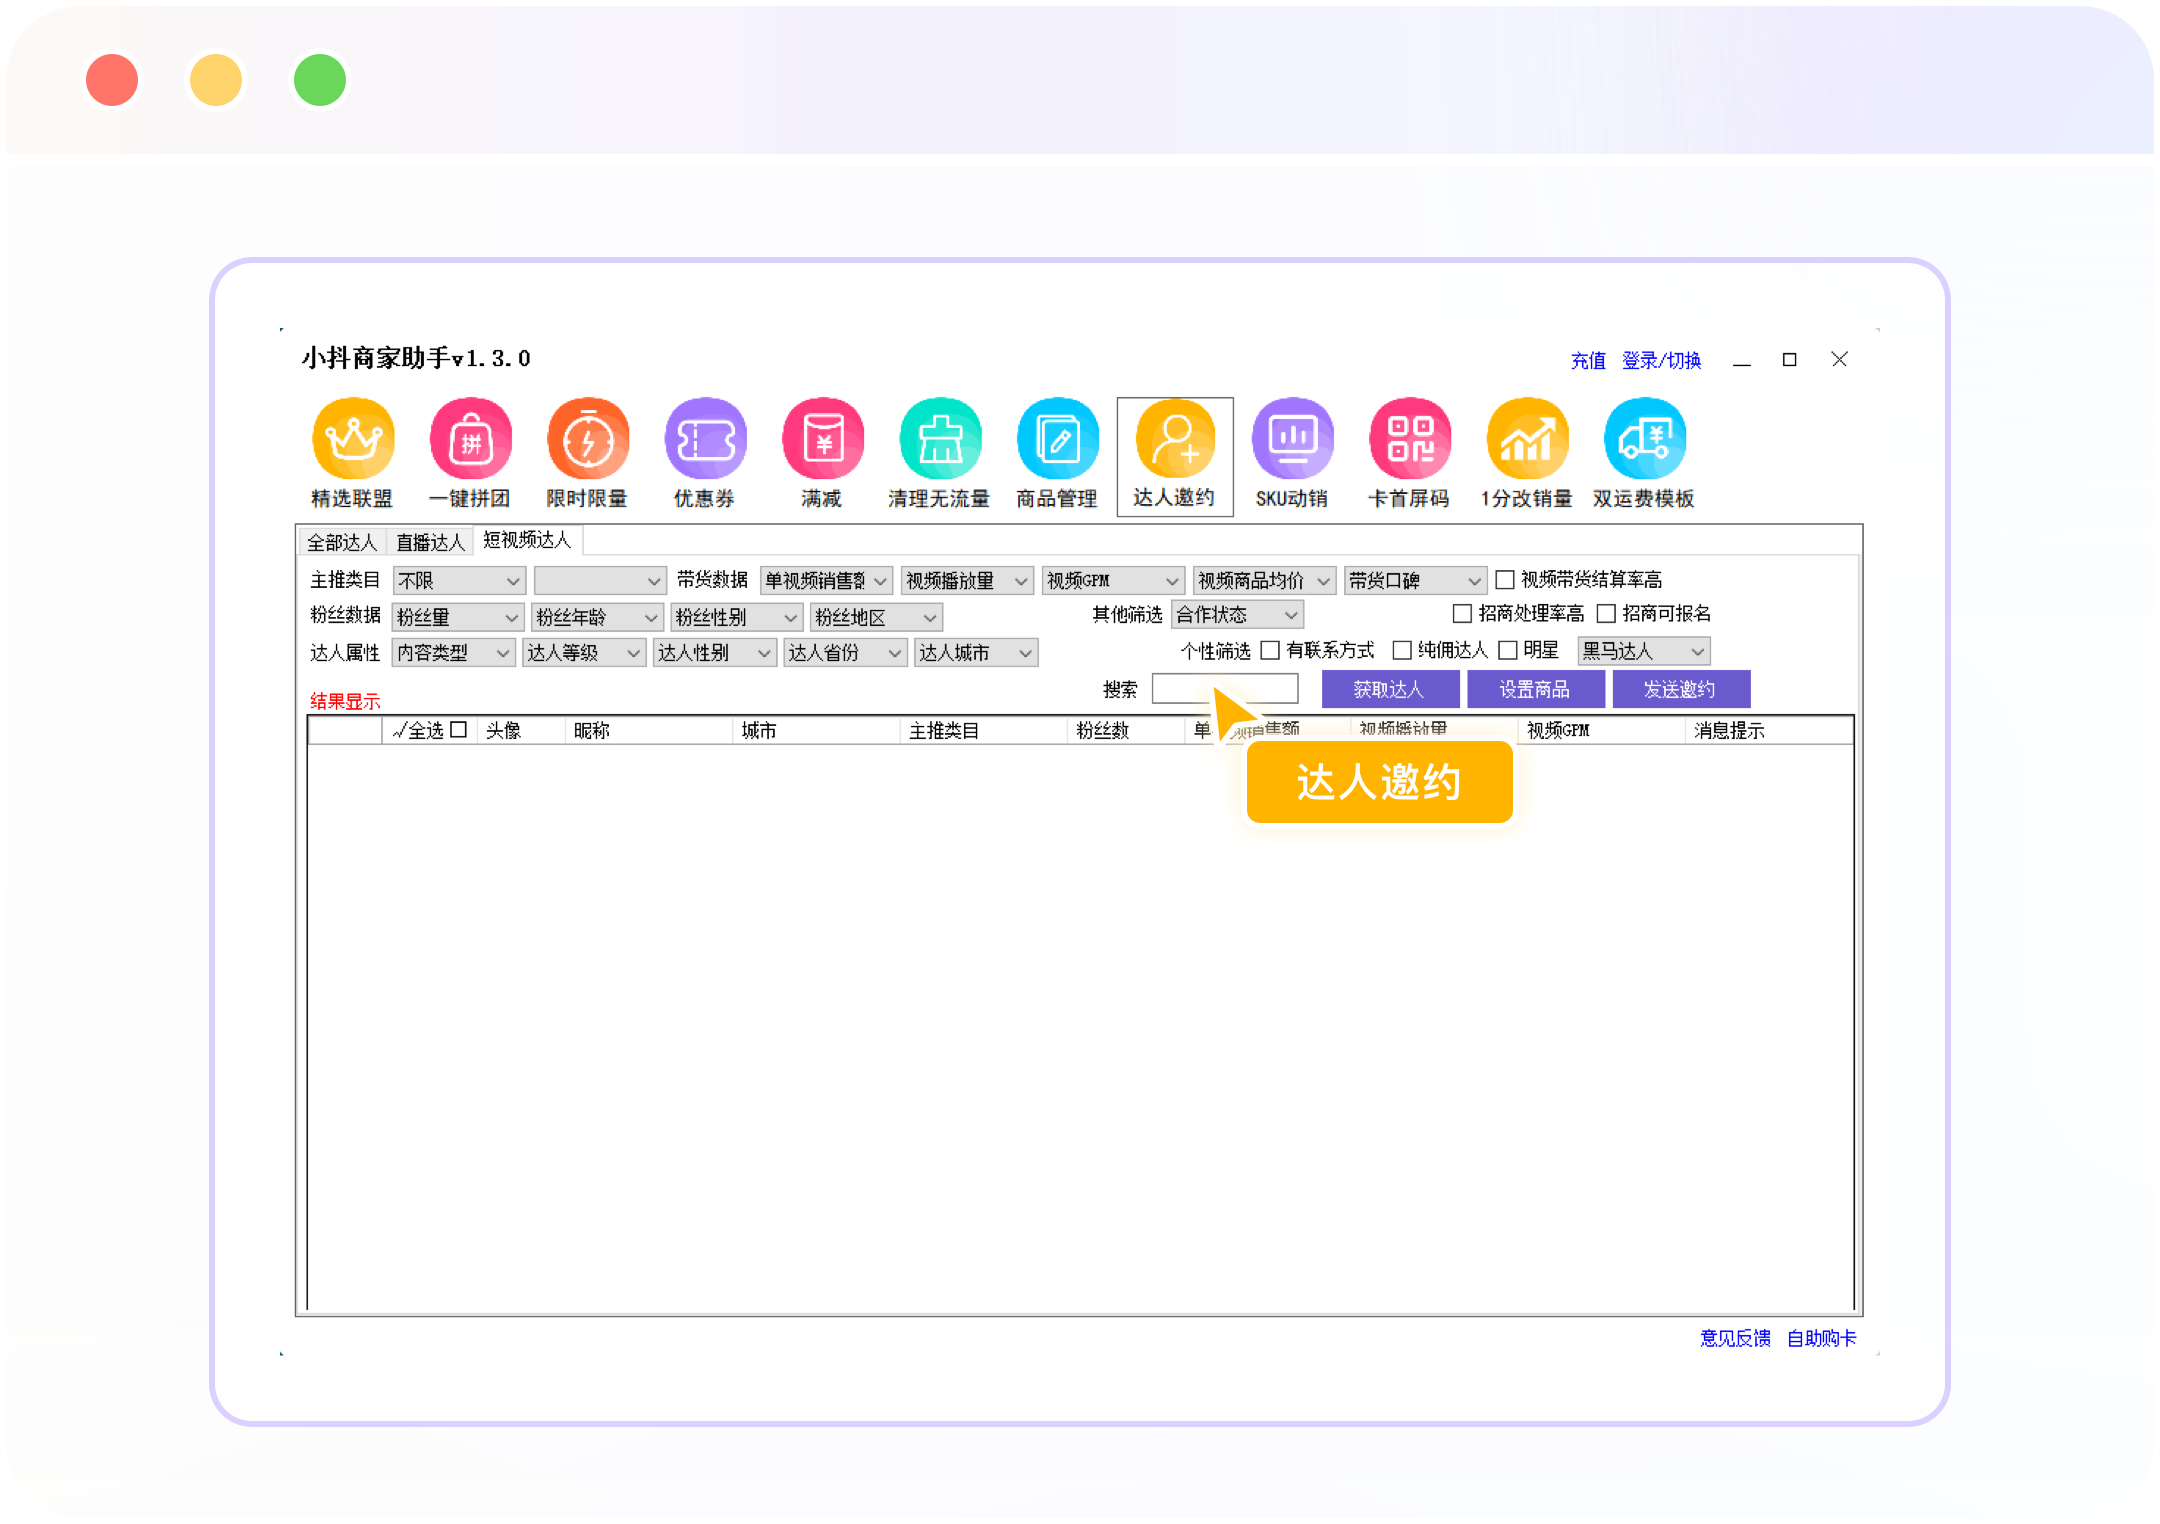The image size is (2160, 1524).
Task: Check the 纯佣达人 option
Action: [1402, 651]
